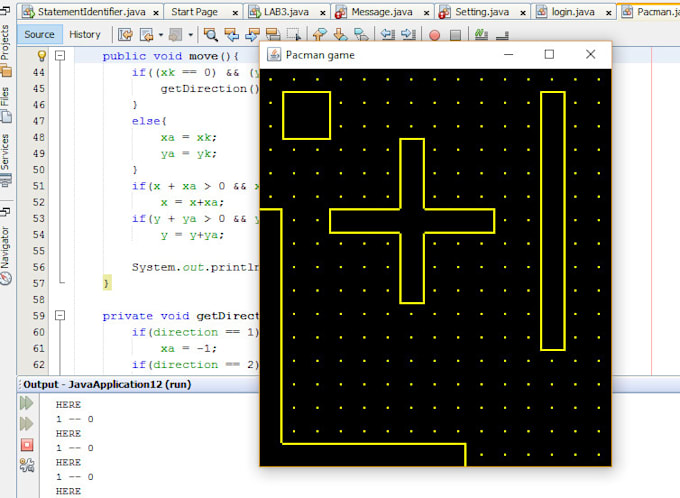This screenshot has width=680, height=498.
Task: Open the Navigator side panel
Action: tap(7, 250)
